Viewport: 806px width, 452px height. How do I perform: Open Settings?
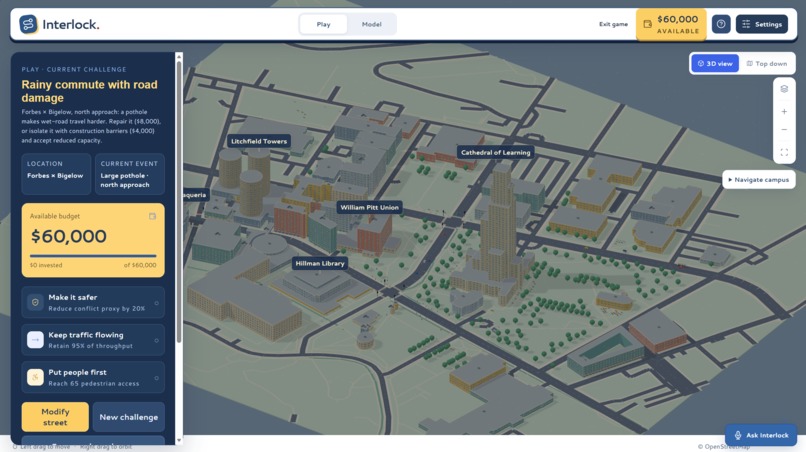tap(761, 24)
